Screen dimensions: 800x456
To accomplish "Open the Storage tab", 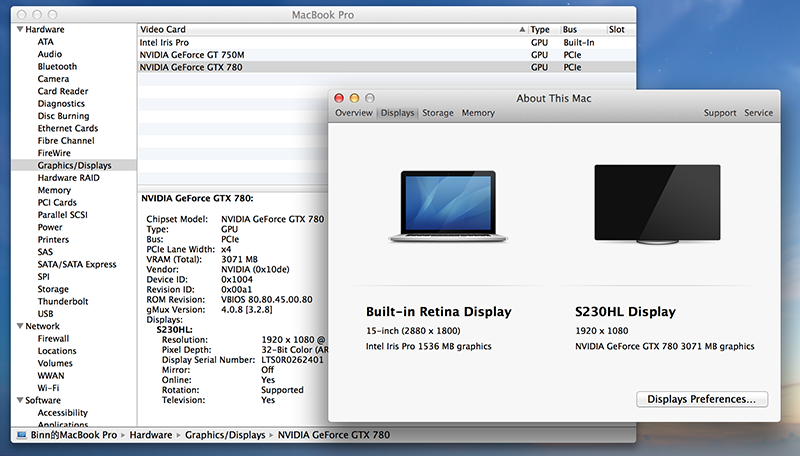I will tap(438, 113).
